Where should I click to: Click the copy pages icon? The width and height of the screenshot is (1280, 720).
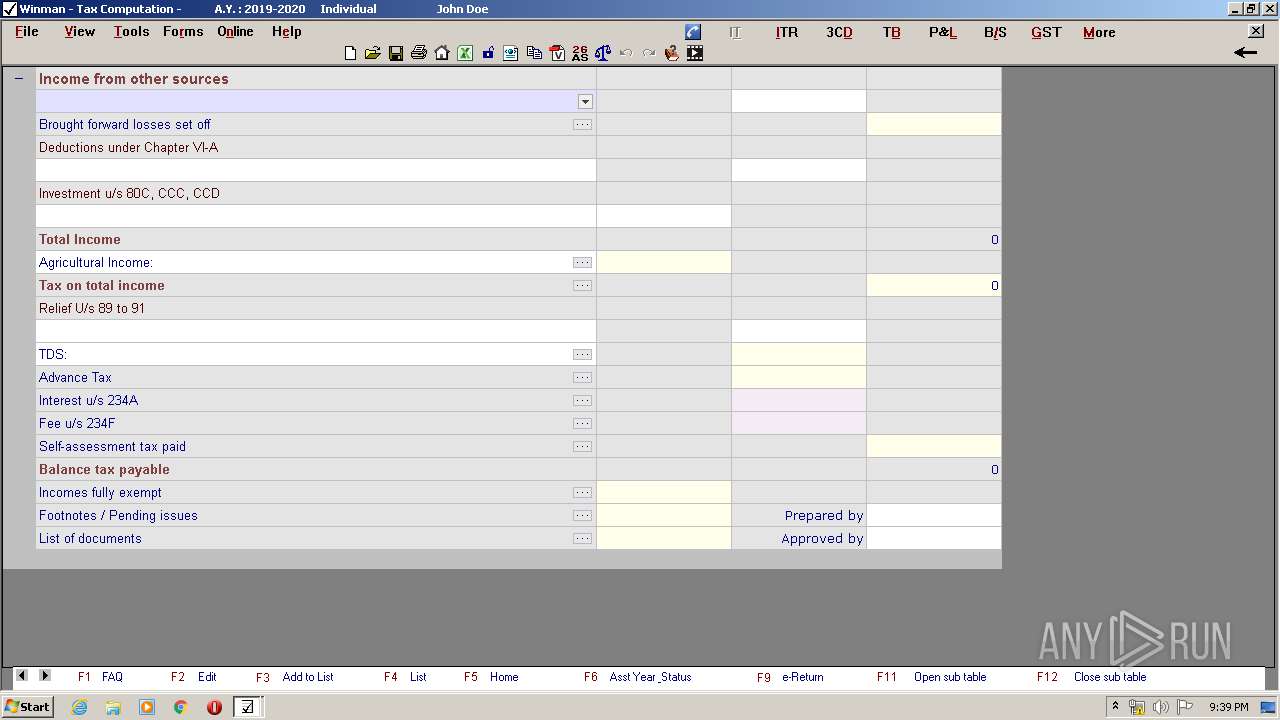point(534,53)
